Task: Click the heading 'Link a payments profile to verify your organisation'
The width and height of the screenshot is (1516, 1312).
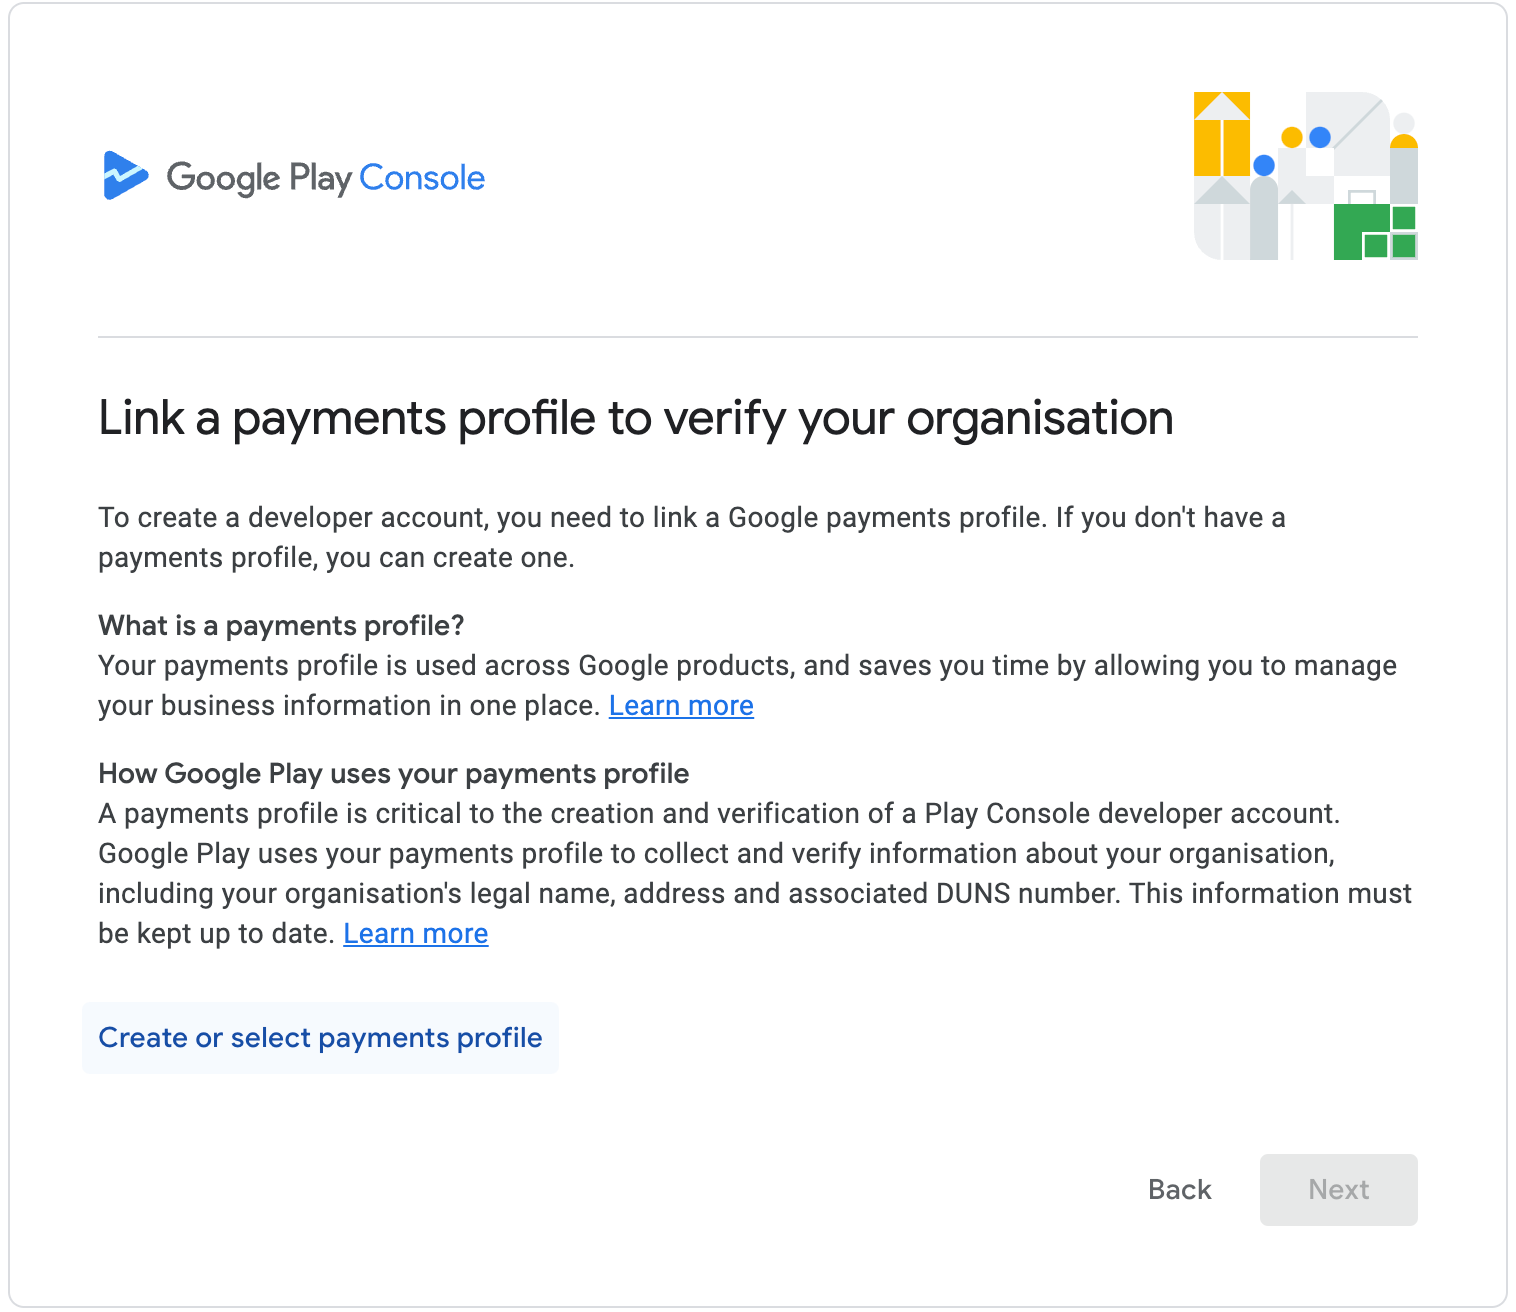Action: point(636,419)
